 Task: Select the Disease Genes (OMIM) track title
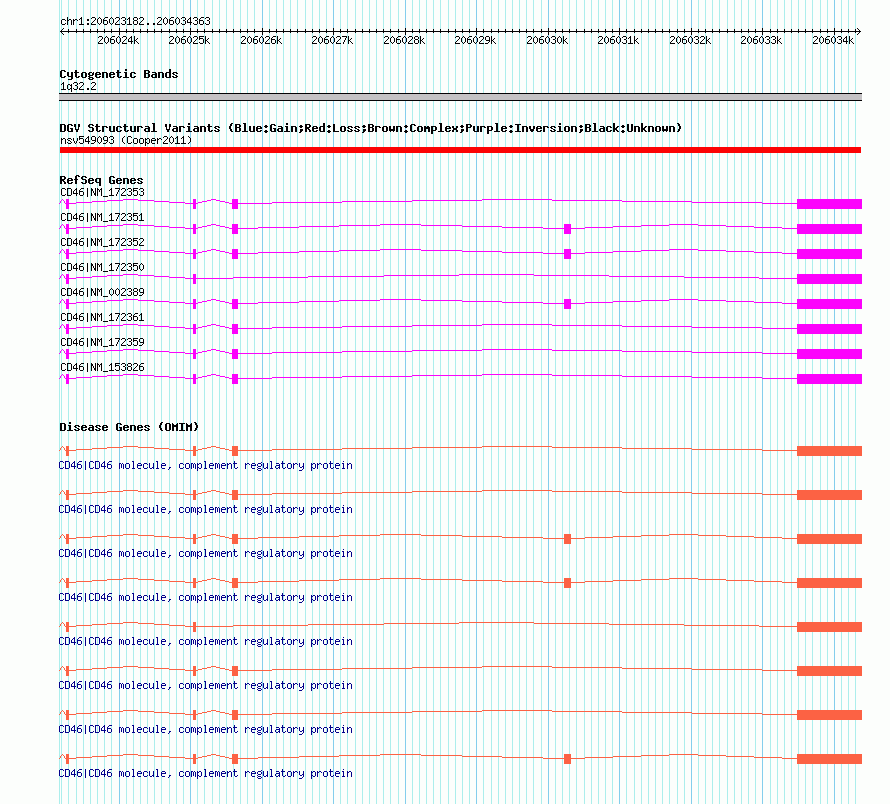(x=129, y=427)
